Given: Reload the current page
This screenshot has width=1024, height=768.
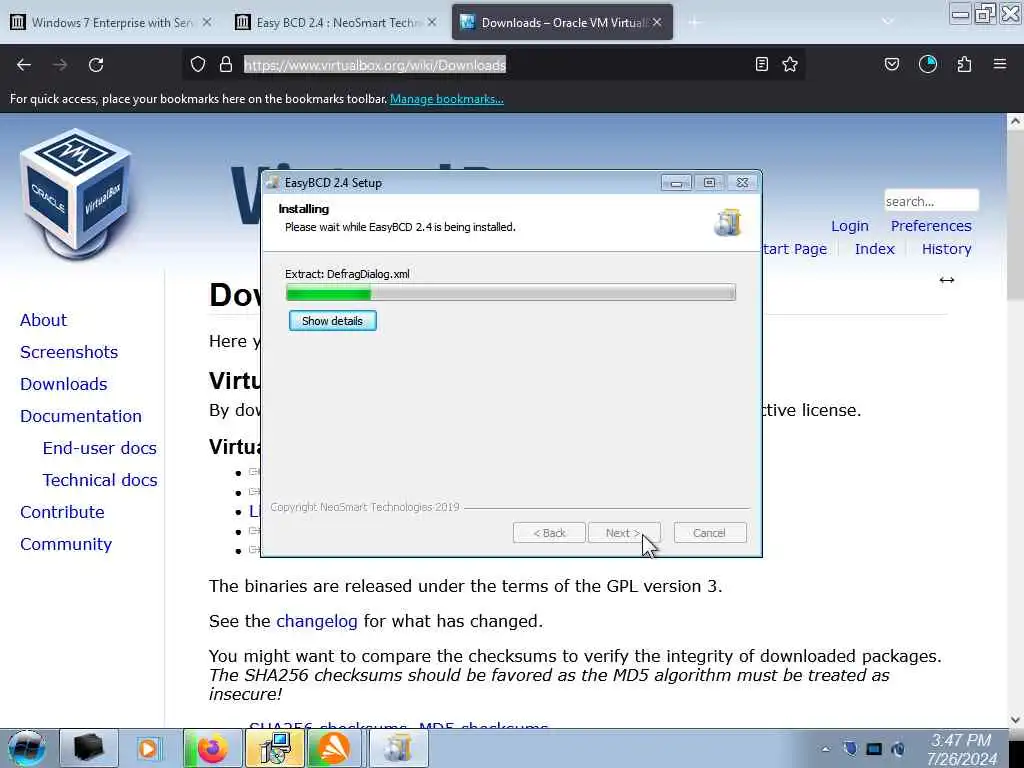Looking at the screenshot, I should pyautogui.click(x=96, y=65).
